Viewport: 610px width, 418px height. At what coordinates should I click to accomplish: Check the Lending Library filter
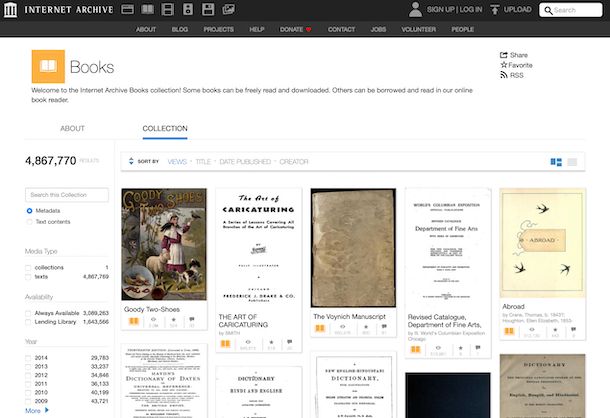(28, 322)
